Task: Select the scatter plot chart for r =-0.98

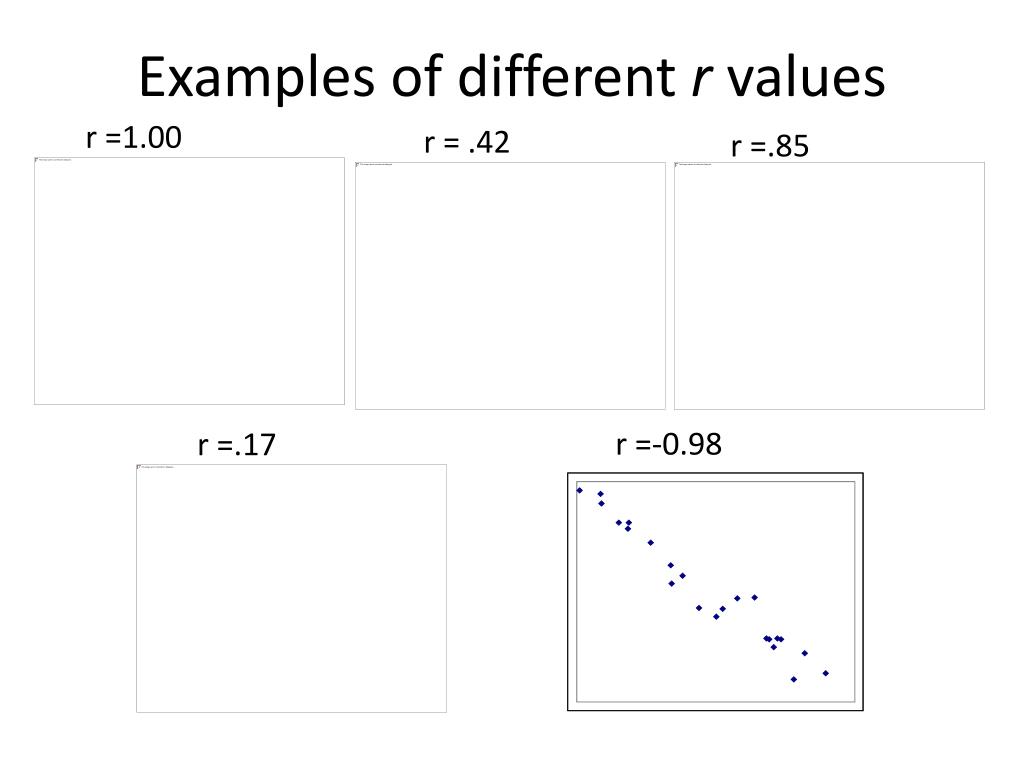Action: pos(715,591)
